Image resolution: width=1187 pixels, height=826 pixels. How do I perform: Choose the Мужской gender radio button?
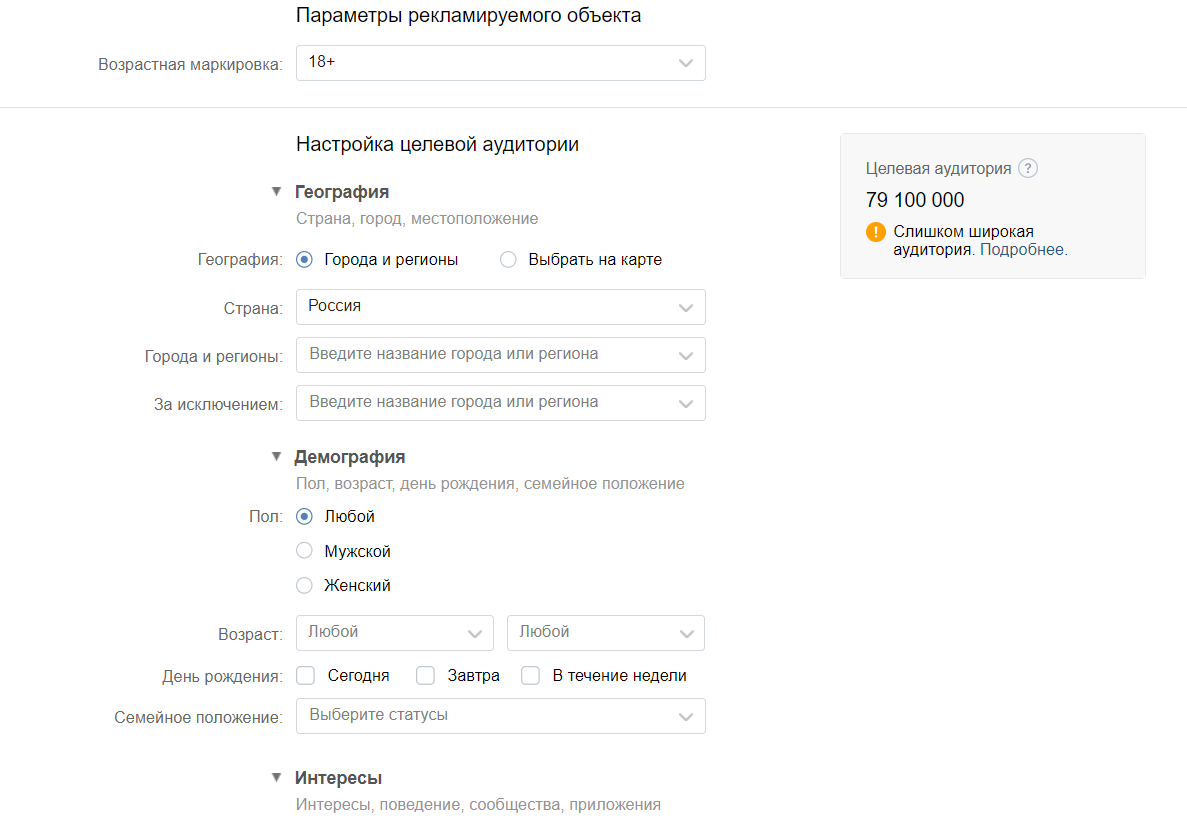click(305, 551)
